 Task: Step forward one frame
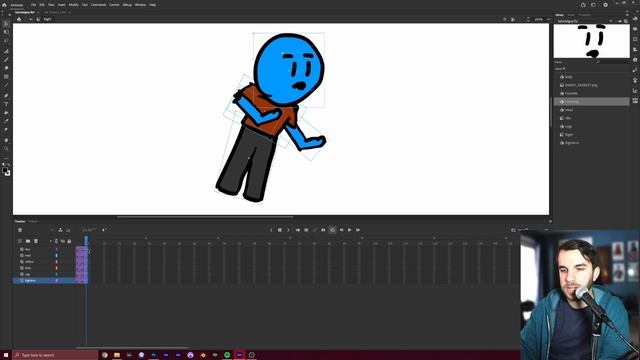358,230
